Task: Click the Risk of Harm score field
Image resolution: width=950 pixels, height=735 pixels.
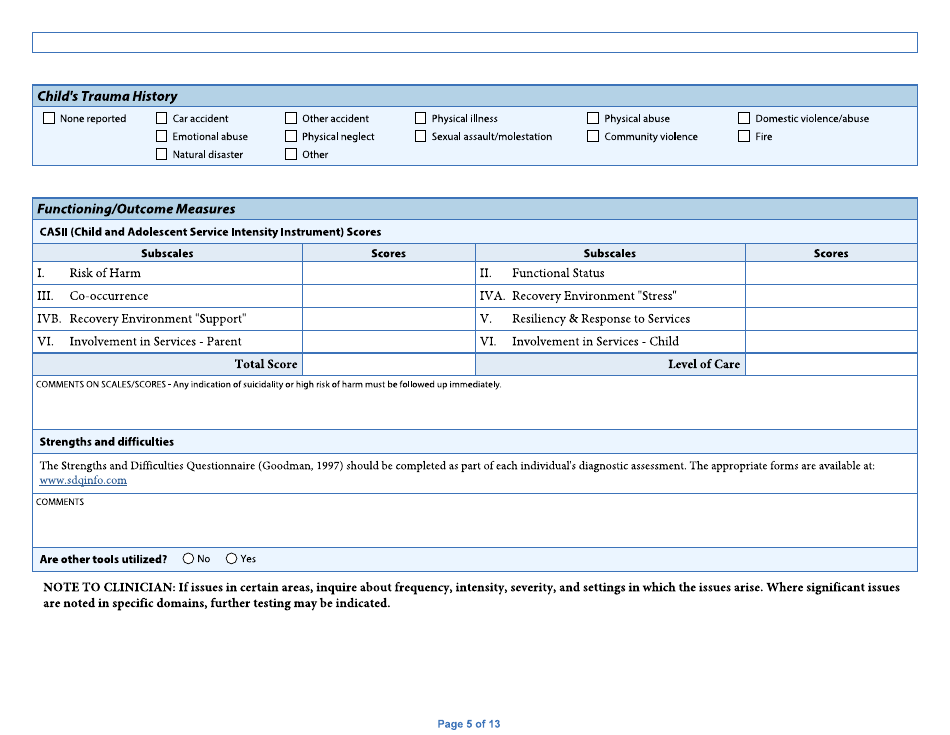Action: coord(388,274)
